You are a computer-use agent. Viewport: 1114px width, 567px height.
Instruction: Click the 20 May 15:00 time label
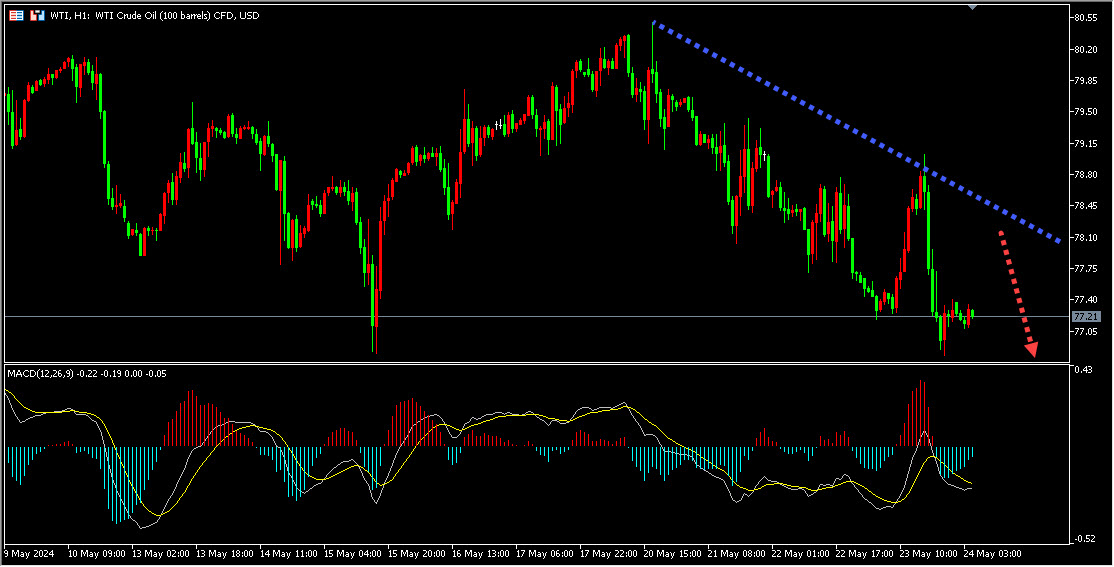coord(674,553)
